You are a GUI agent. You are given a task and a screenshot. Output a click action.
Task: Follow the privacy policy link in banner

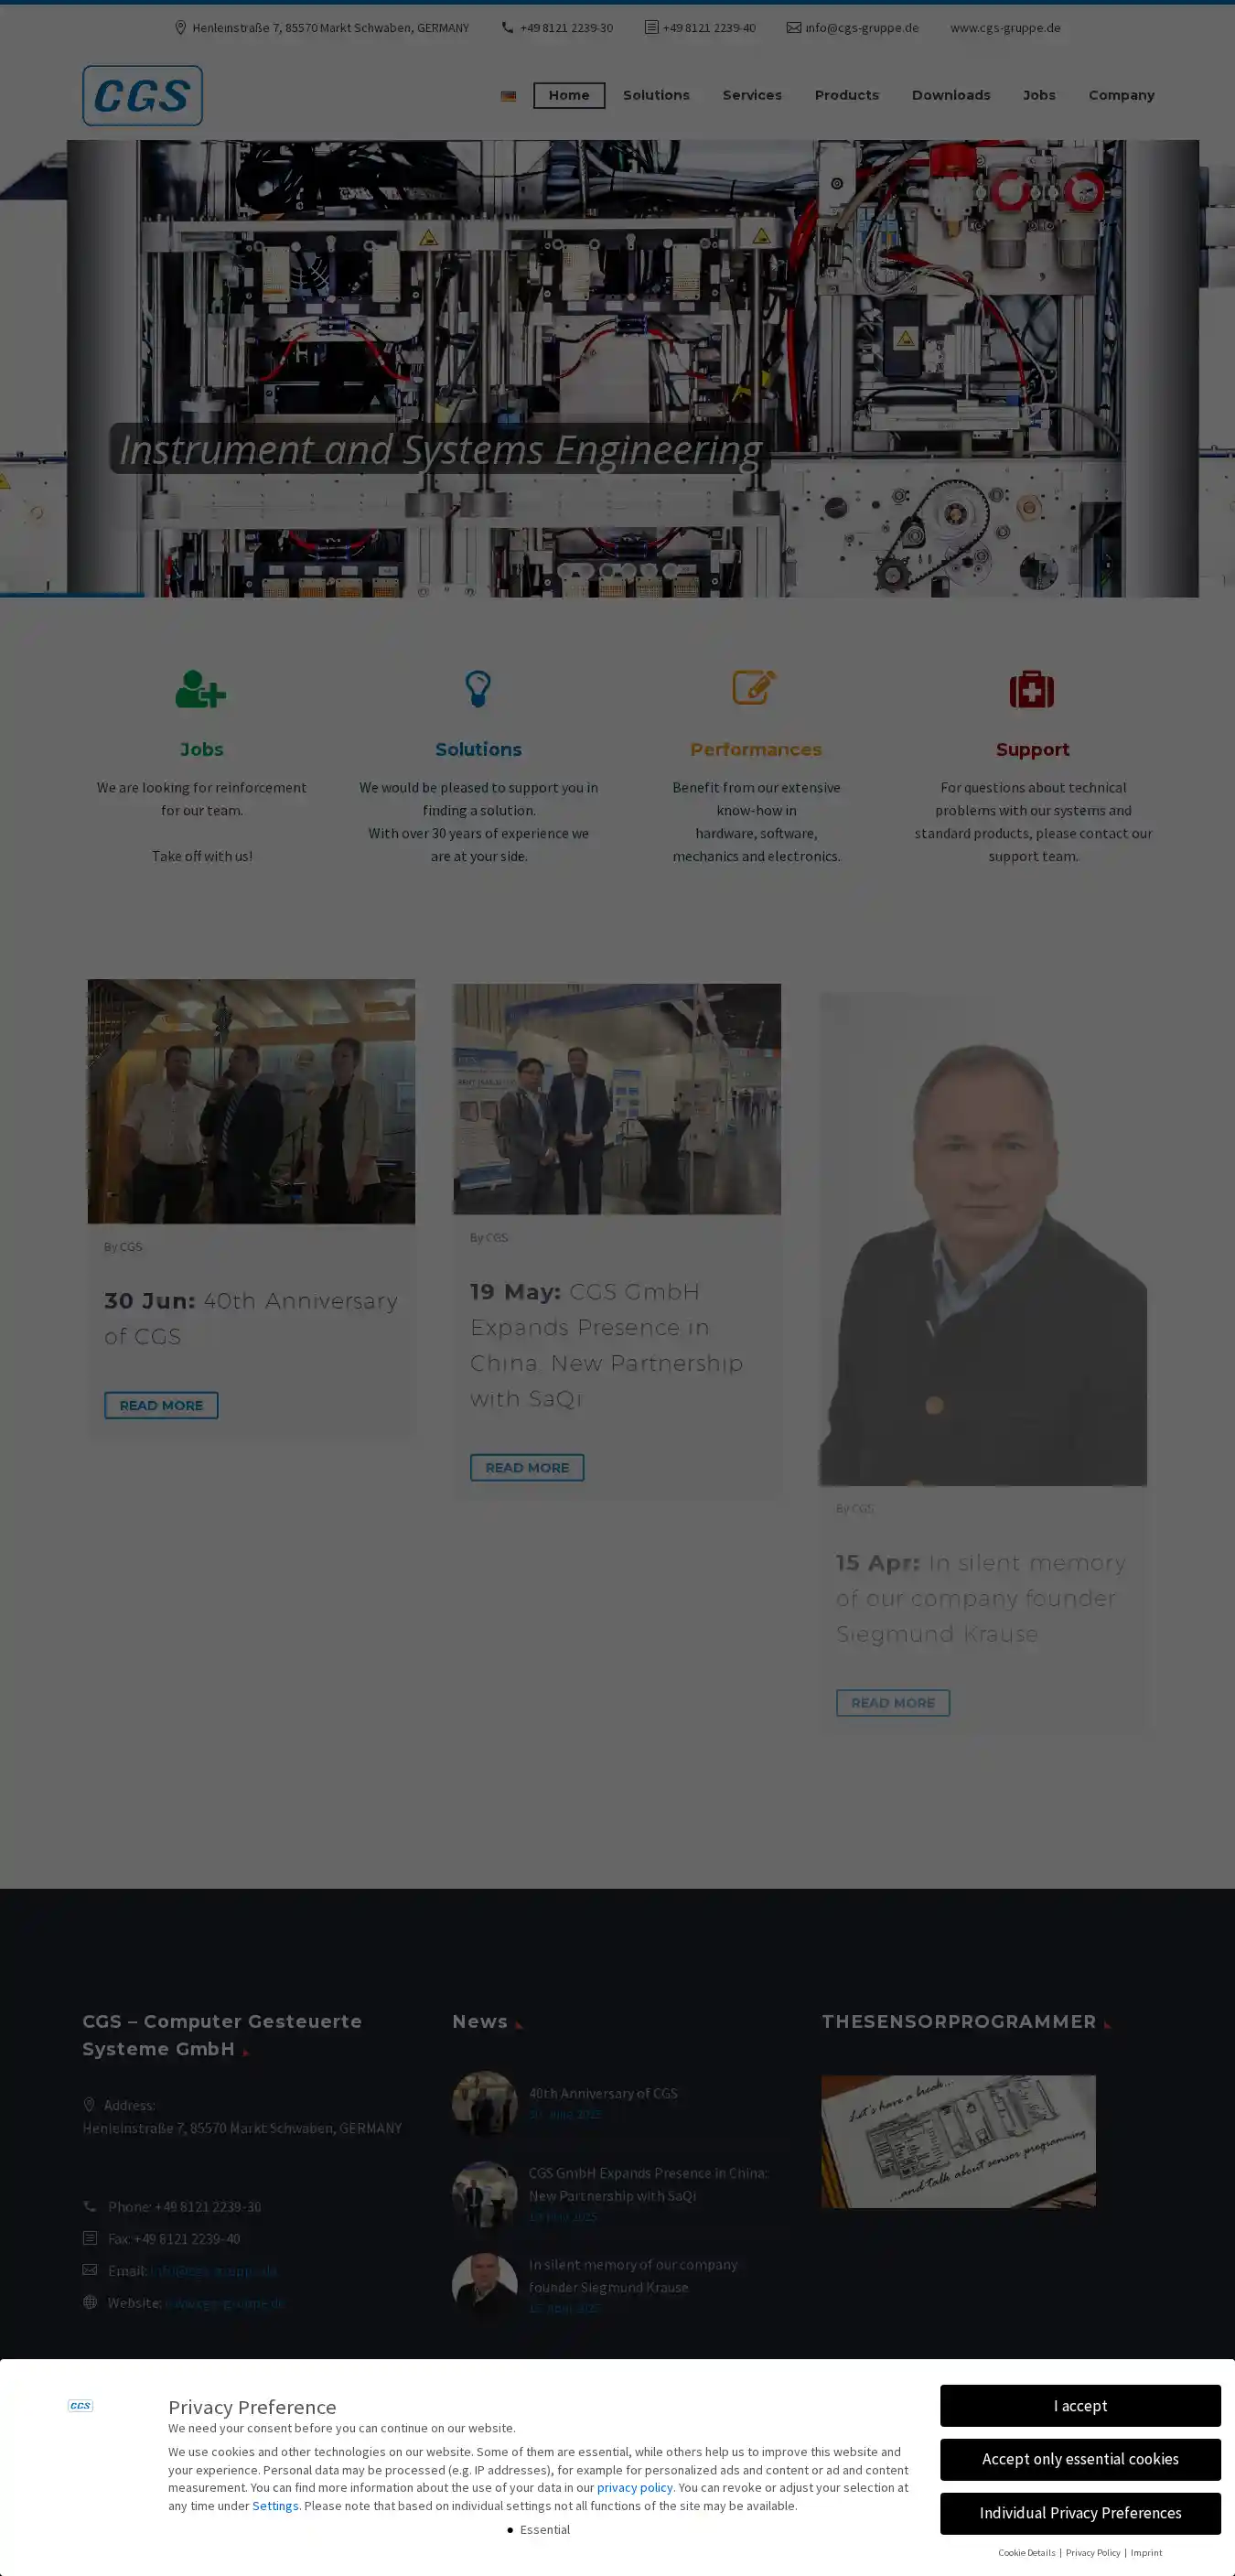pos(635,2487)
